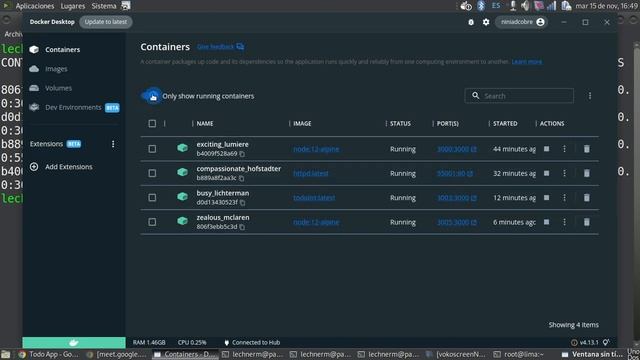
Task: Open more actions menu for zealous_mclaren
Action: 564,222
